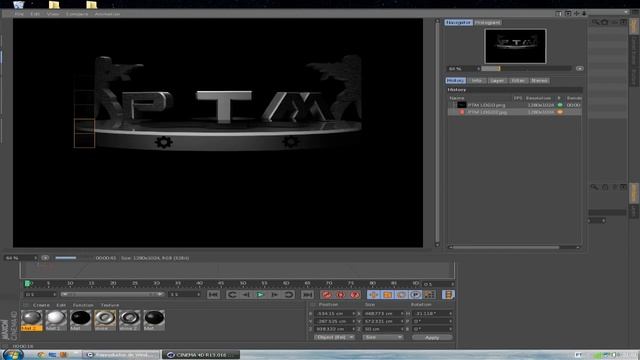Viewport: 640px width, 360px height.
Task: Open material manager Function menu
Action: coord(83,305)
